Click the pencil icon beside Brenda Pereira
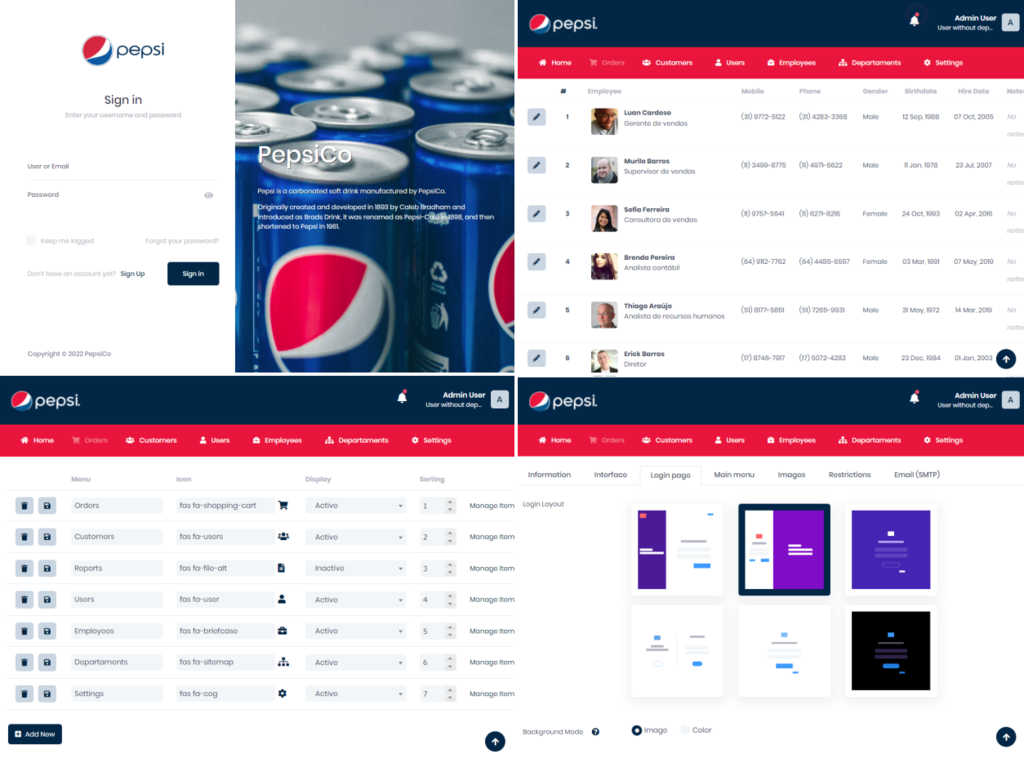The height and width of the screenshot is (763, 1024). [537, 262]
